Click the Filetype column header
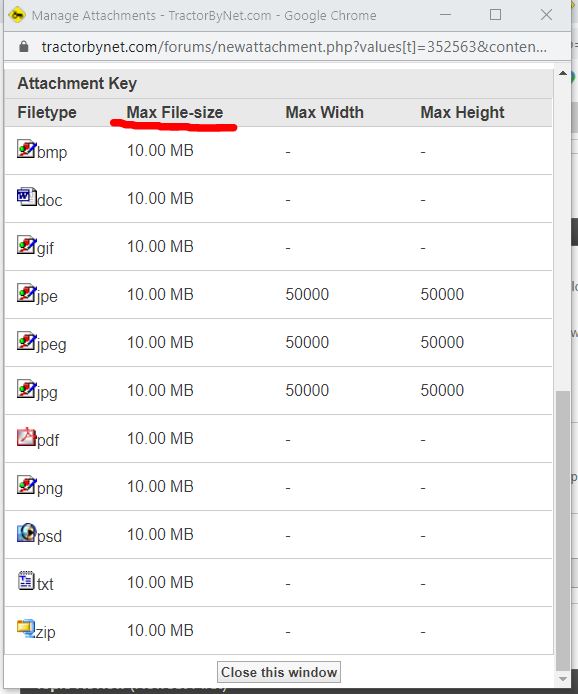 pos(47,112)
